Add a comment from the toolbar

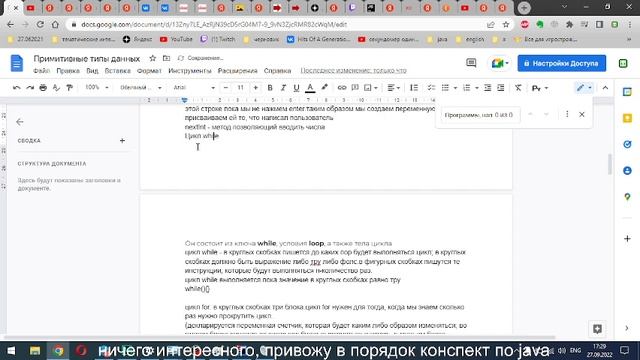pos(355,88)
